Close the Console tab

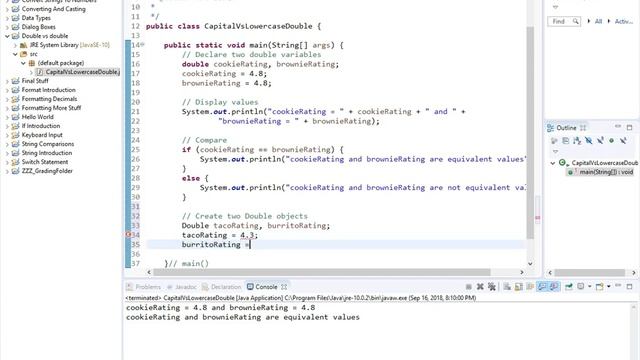point(284,287)
